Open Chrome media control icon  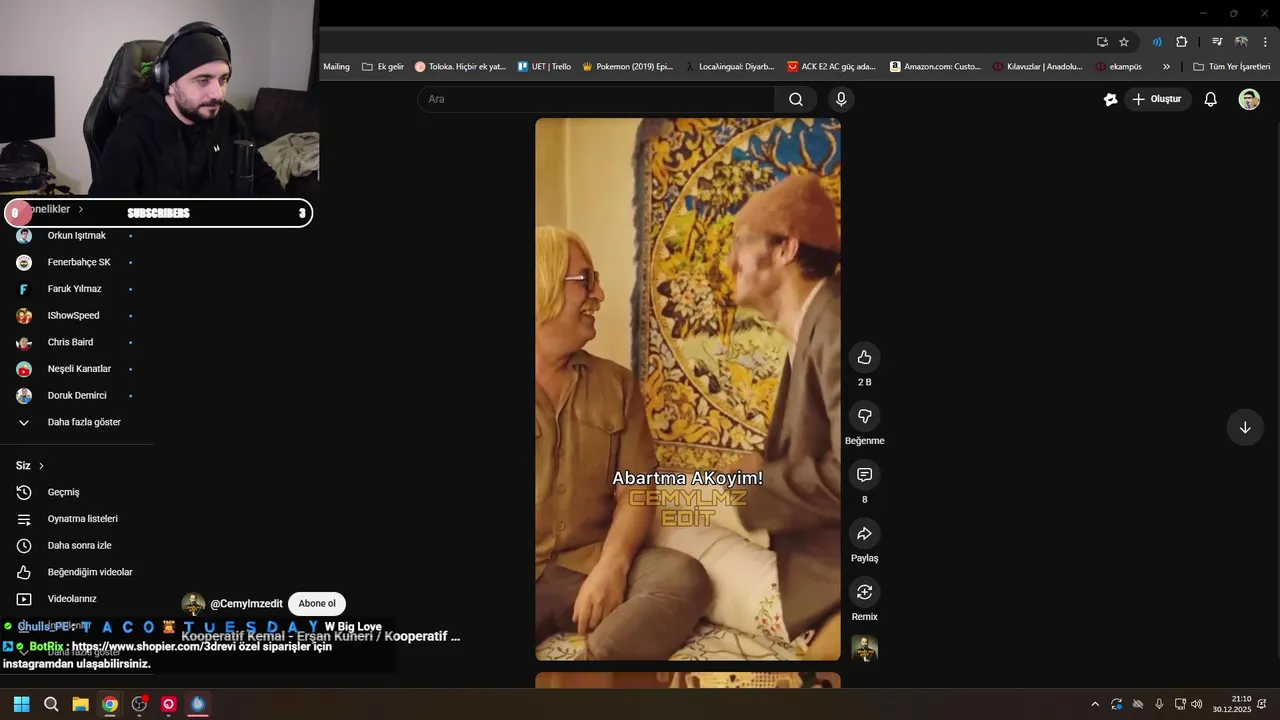(x=1217, y=42)
